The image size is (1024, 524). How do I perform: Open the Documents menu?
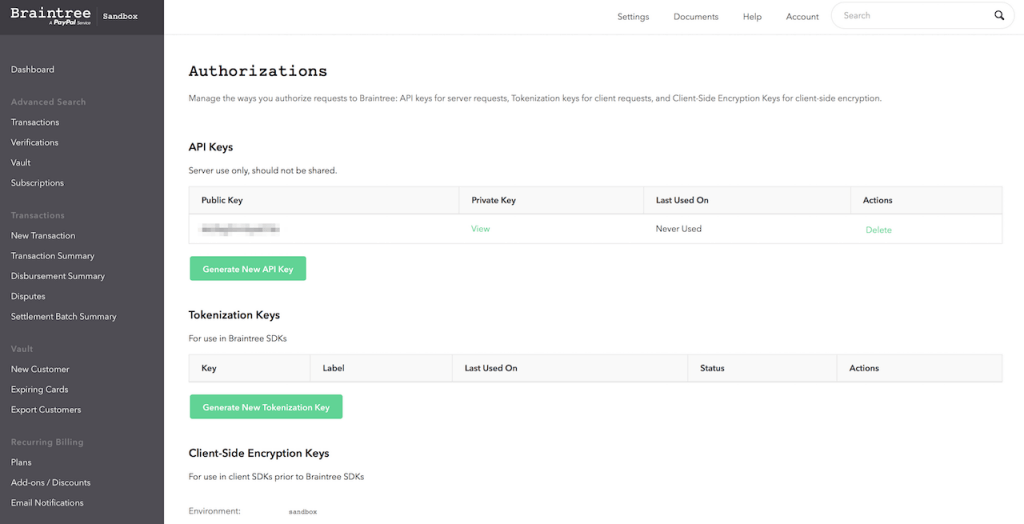696,17
